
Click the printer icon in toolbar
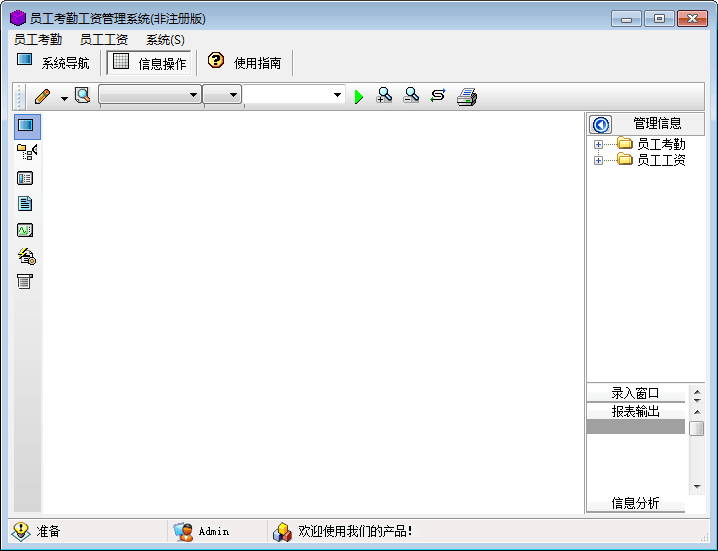(x=467, y=96)
